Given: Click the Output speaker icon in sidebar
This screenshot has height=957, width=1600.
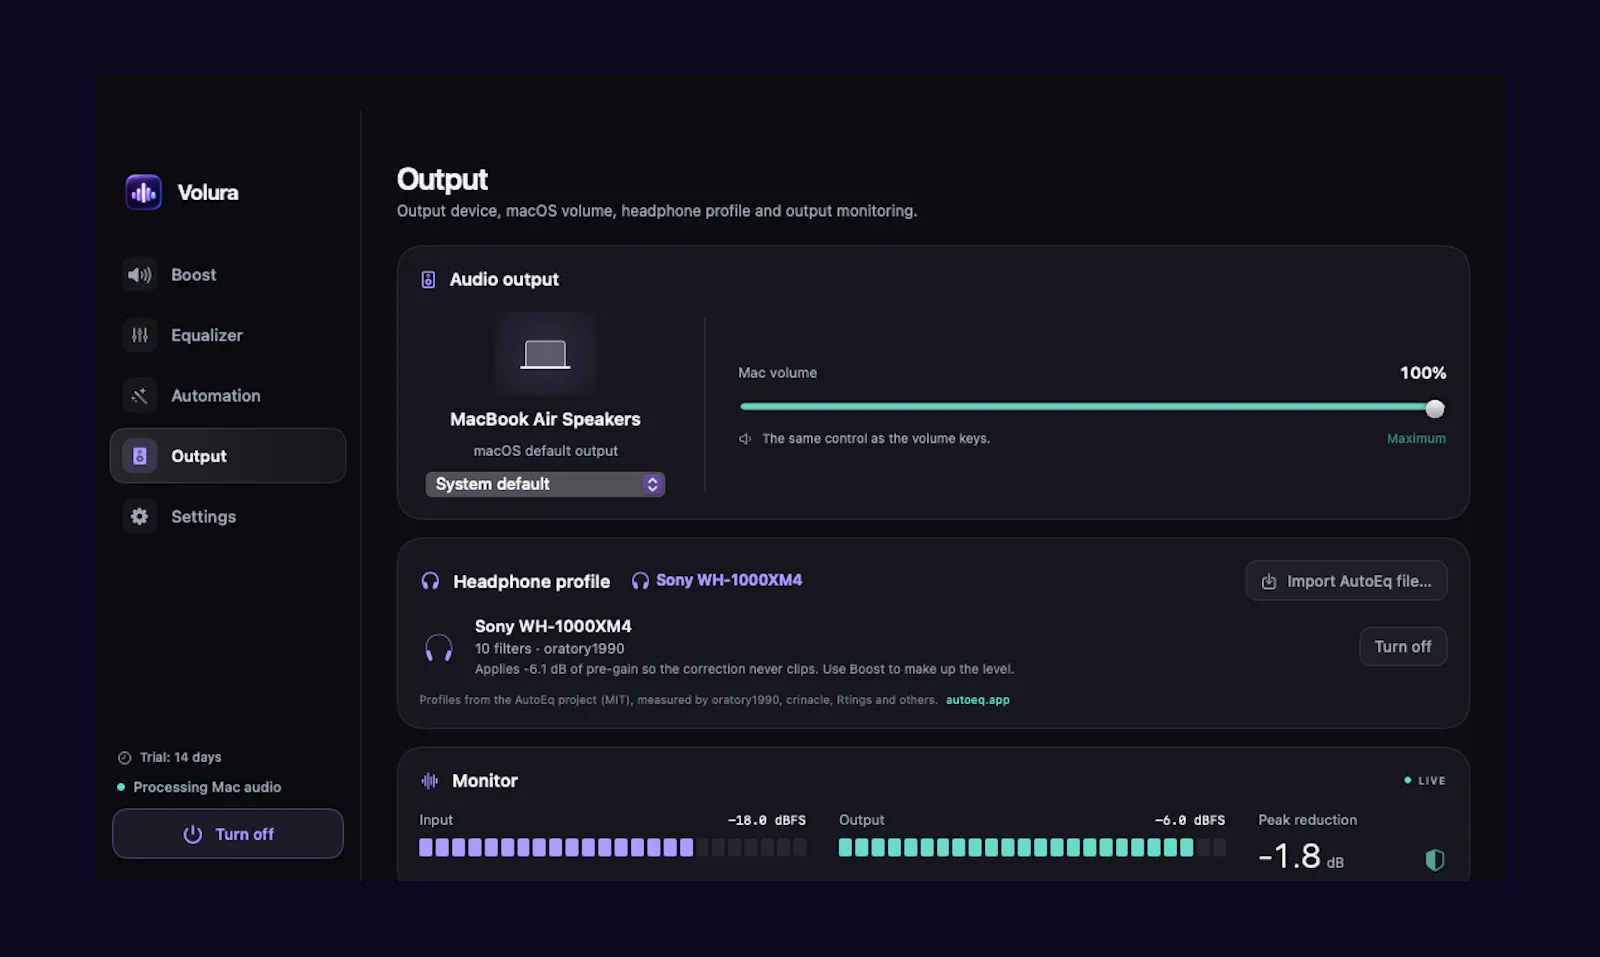Looking at the screenshot, I should point(140,456).
